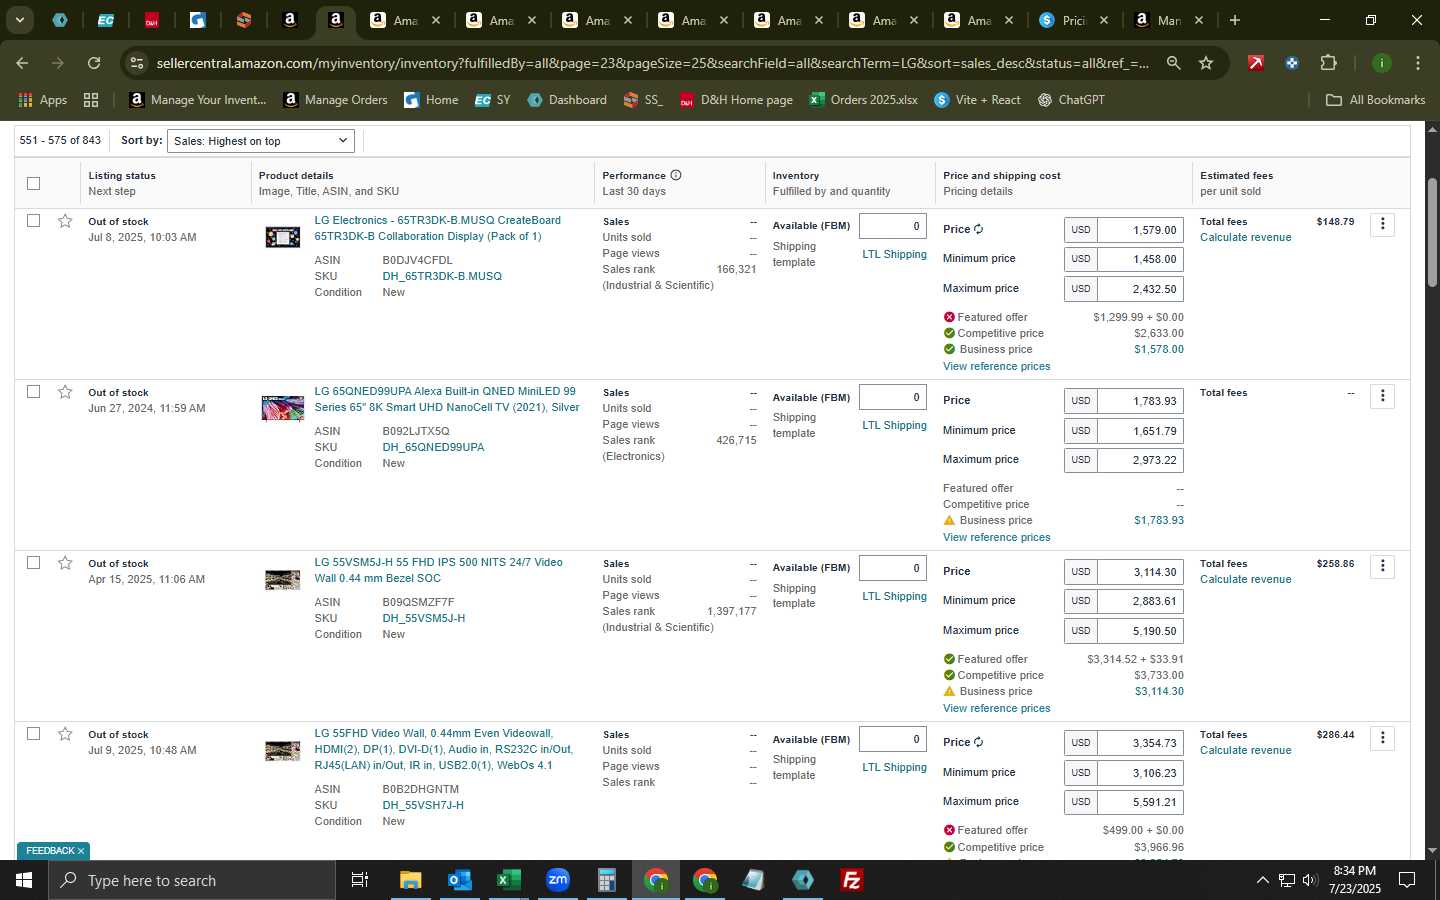Open the Apps bookmark shortcut
1440x900 pixels.
coord(43,100)
